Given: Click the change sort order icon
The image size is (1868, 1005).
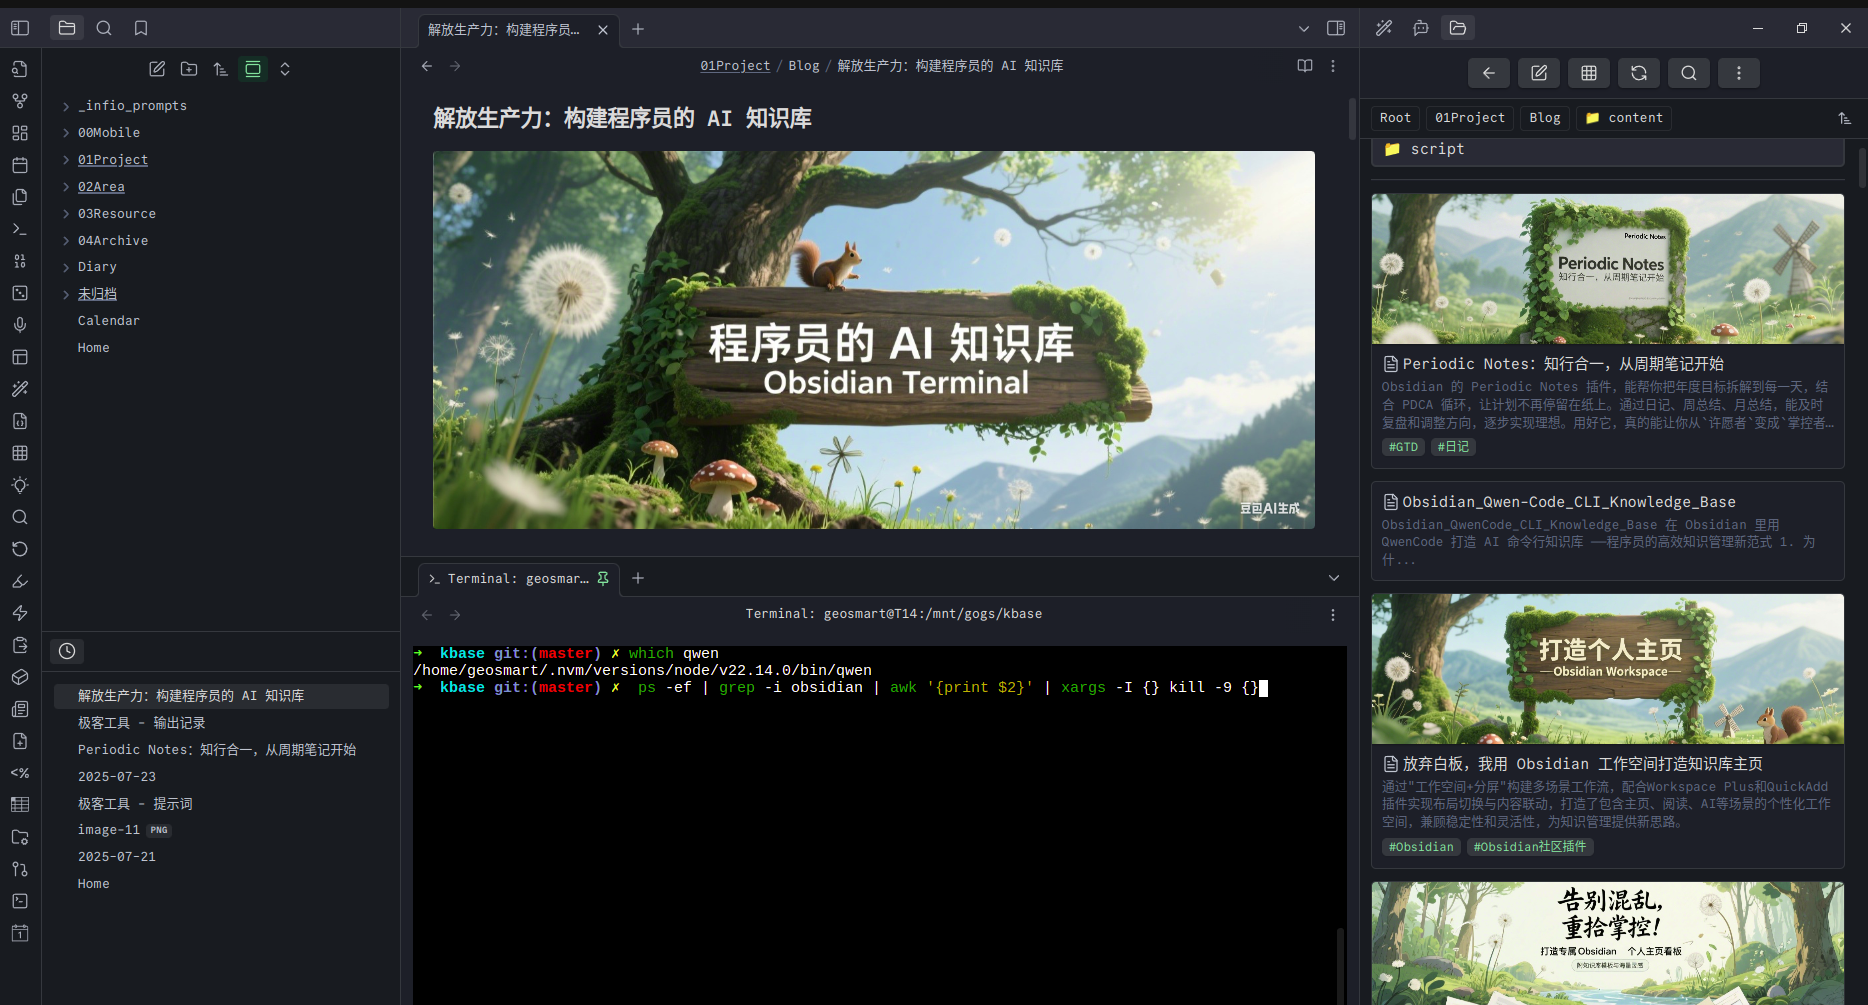Looking at the screenshot, I should (221, 69).
